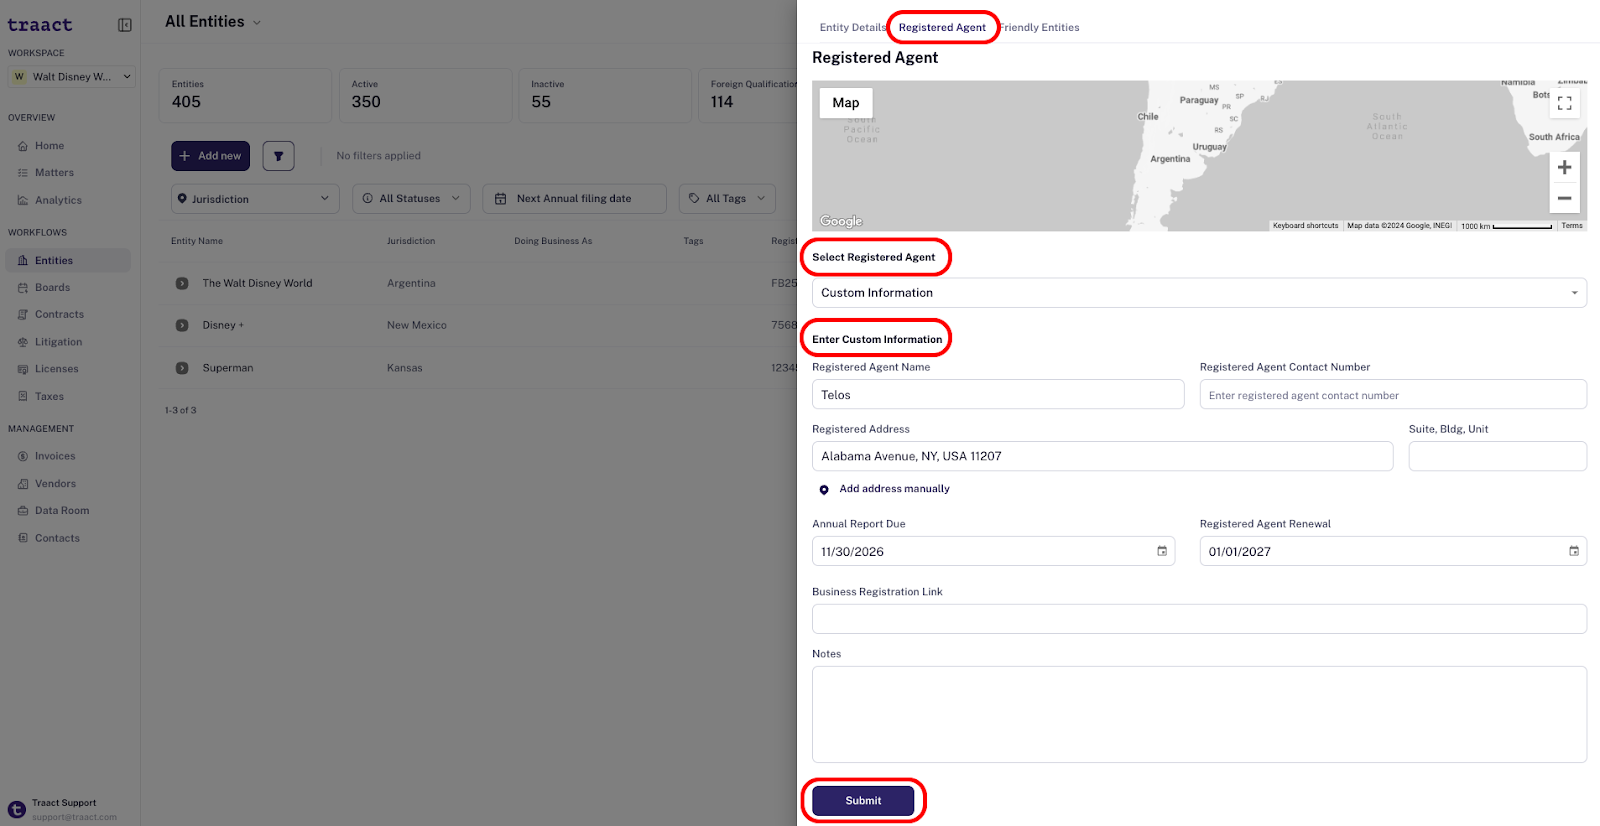Click the Vendors icon in sidebar
Image resolution: width=1600 pixels, height=826 pixels.
pyautogui.click(x=23, y=484)
